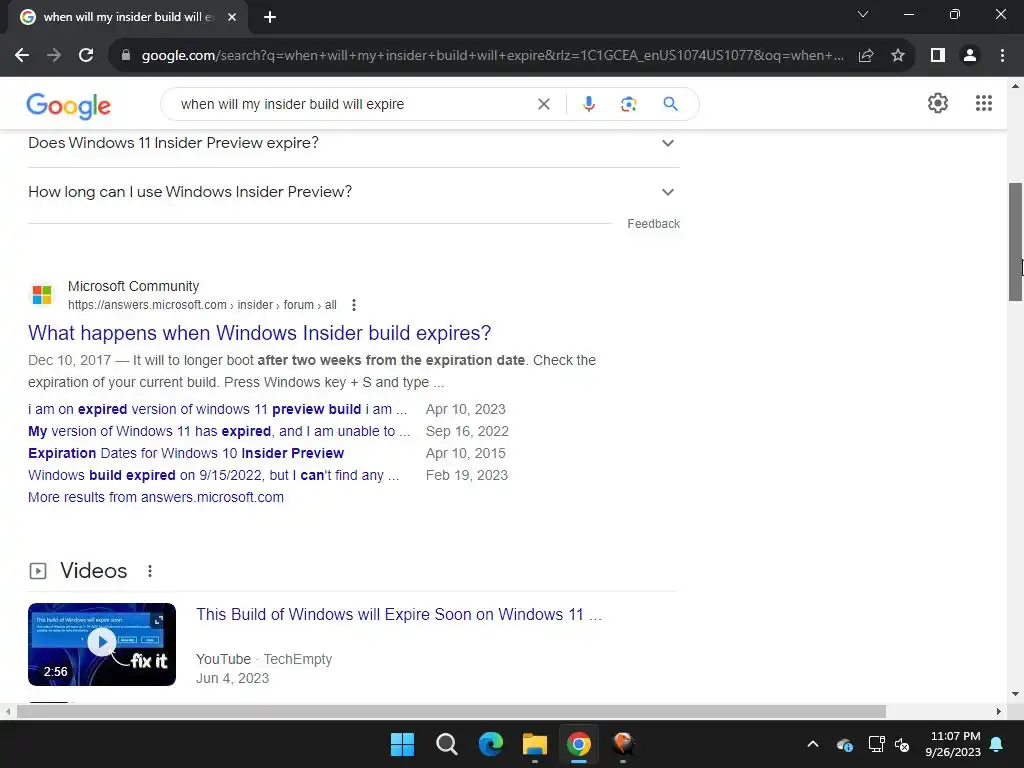Image resolution: width=1024 pixels, height=768 pixels.
Task: Show hidden system tray icons
Action: 812,744
